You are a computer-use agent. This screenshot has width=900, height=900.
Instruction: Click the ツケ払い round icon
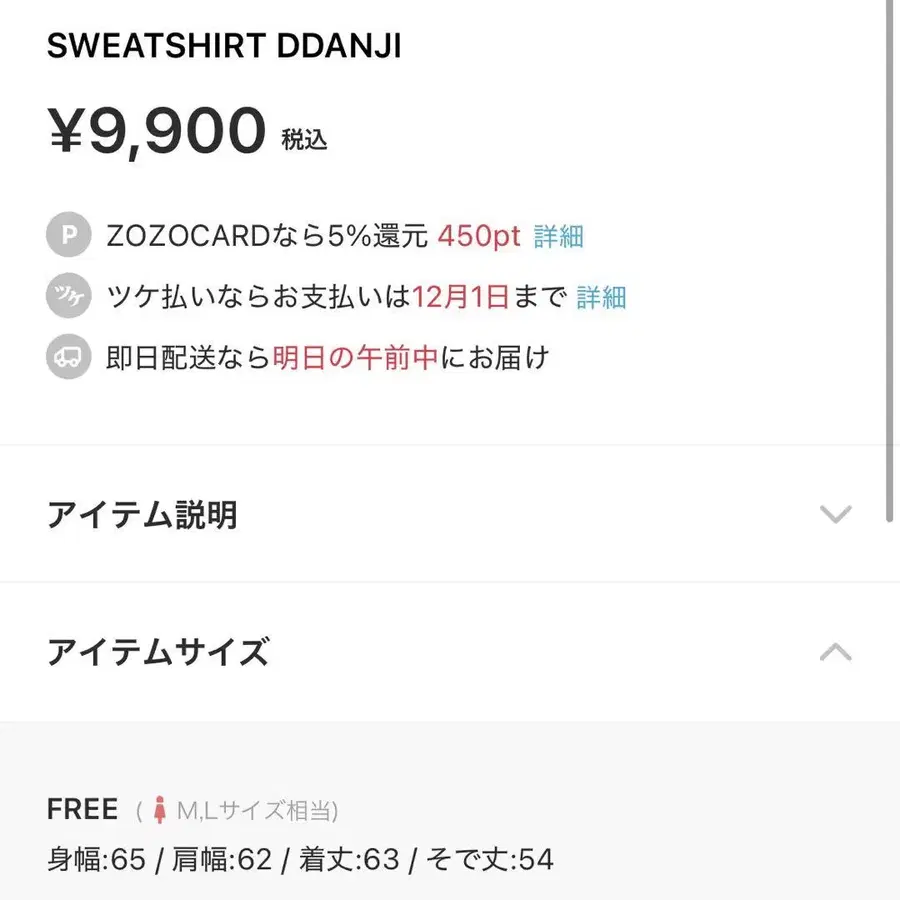tap(69, 297)
